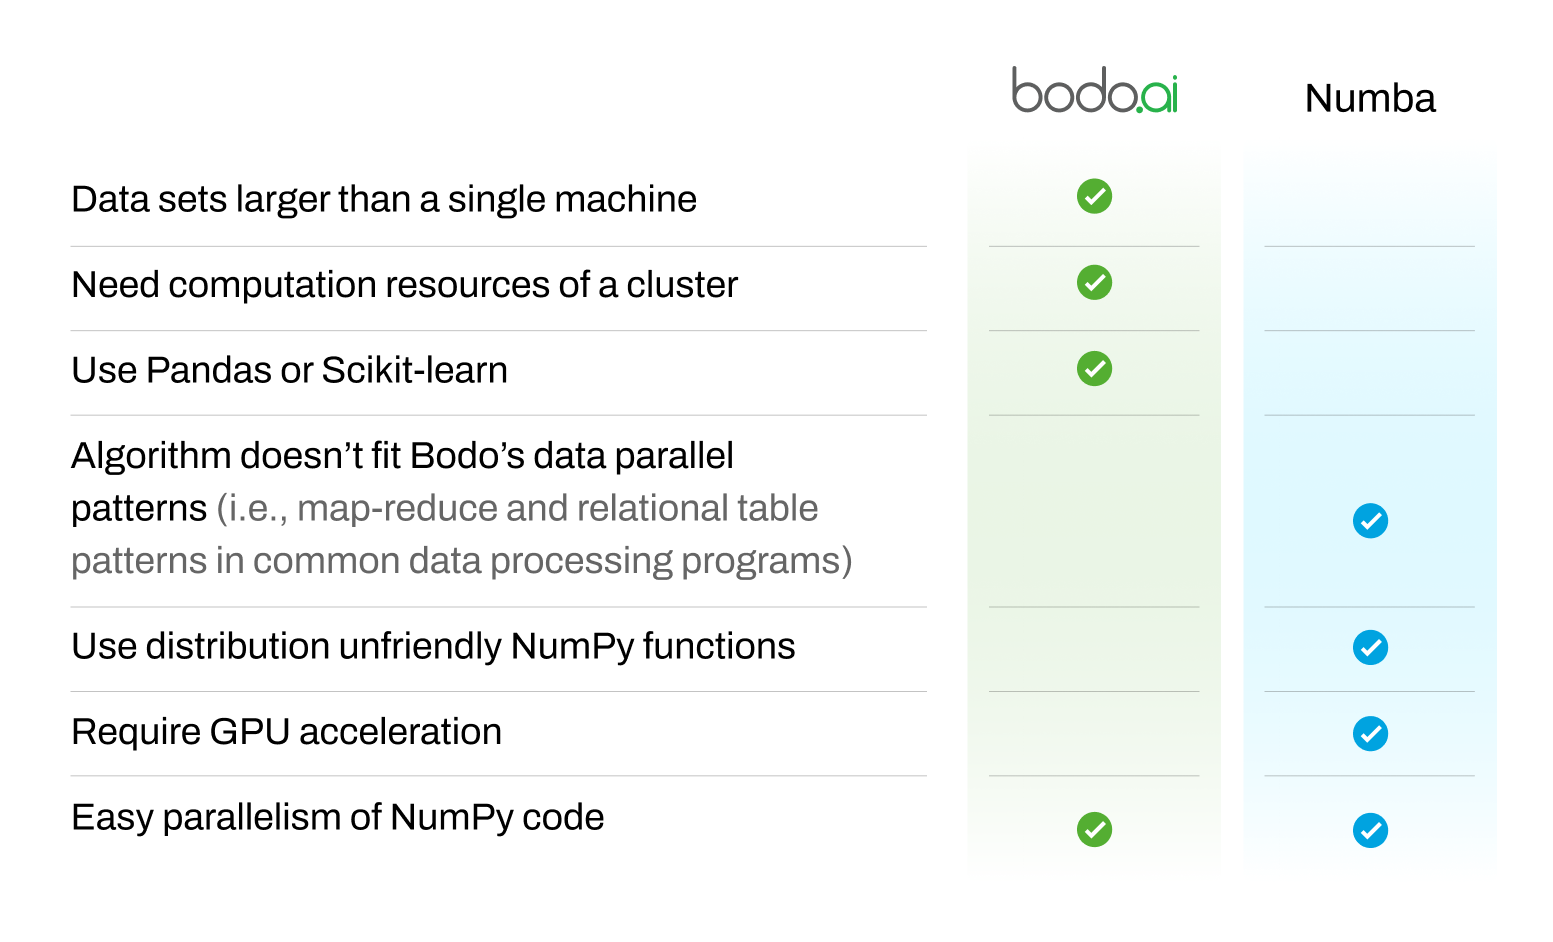Select 'Need computation resources of a cluster' text
The height and width of the screenshot is (942, 1553).
[x=404, y=285]
